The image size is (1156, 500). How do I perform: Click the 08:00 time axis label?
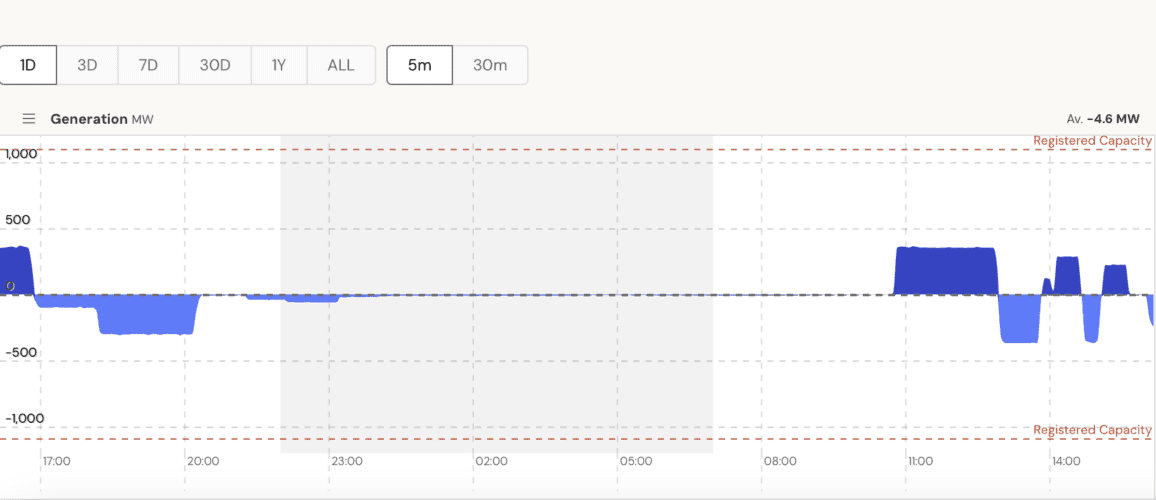pyautogui.click(x=780, y=462)
